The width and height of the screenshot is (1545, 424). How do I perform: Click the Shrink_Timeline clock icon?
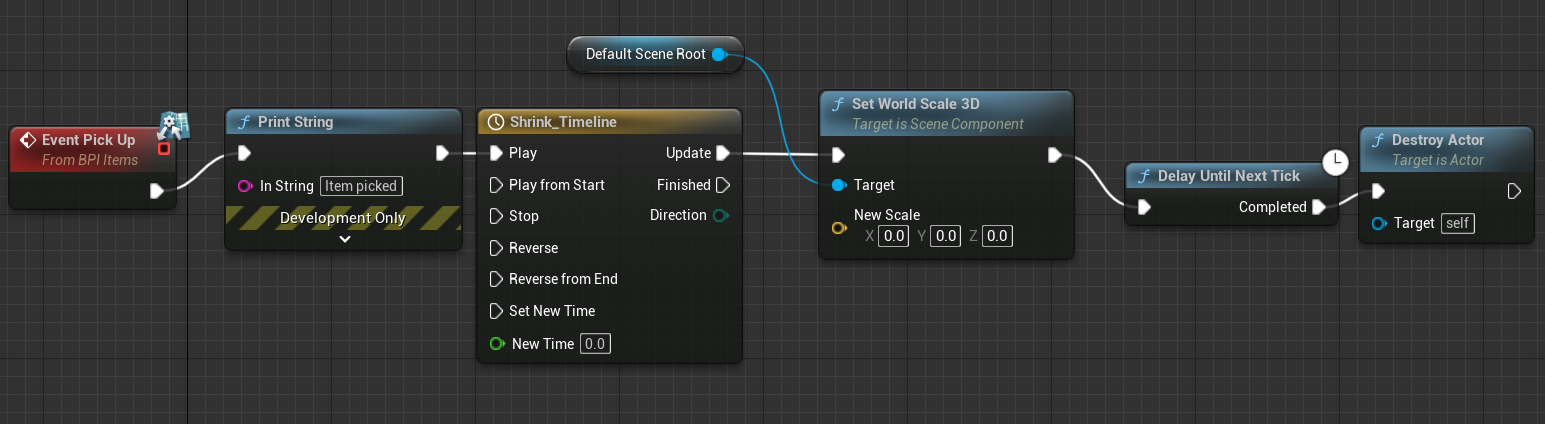(496, 122)
